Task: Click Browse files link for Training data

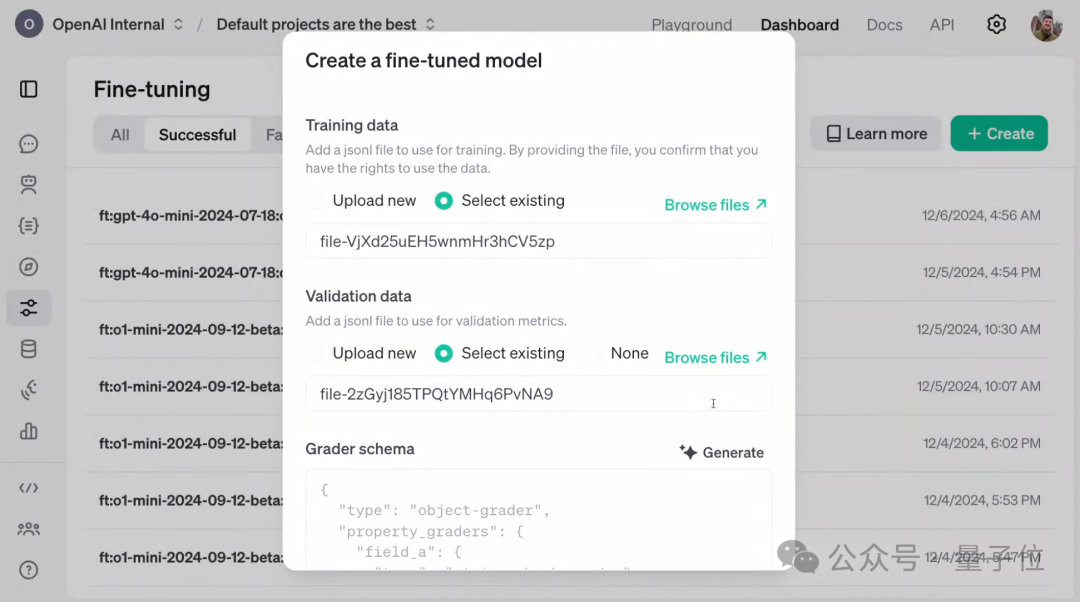Action: pos(715,205)
